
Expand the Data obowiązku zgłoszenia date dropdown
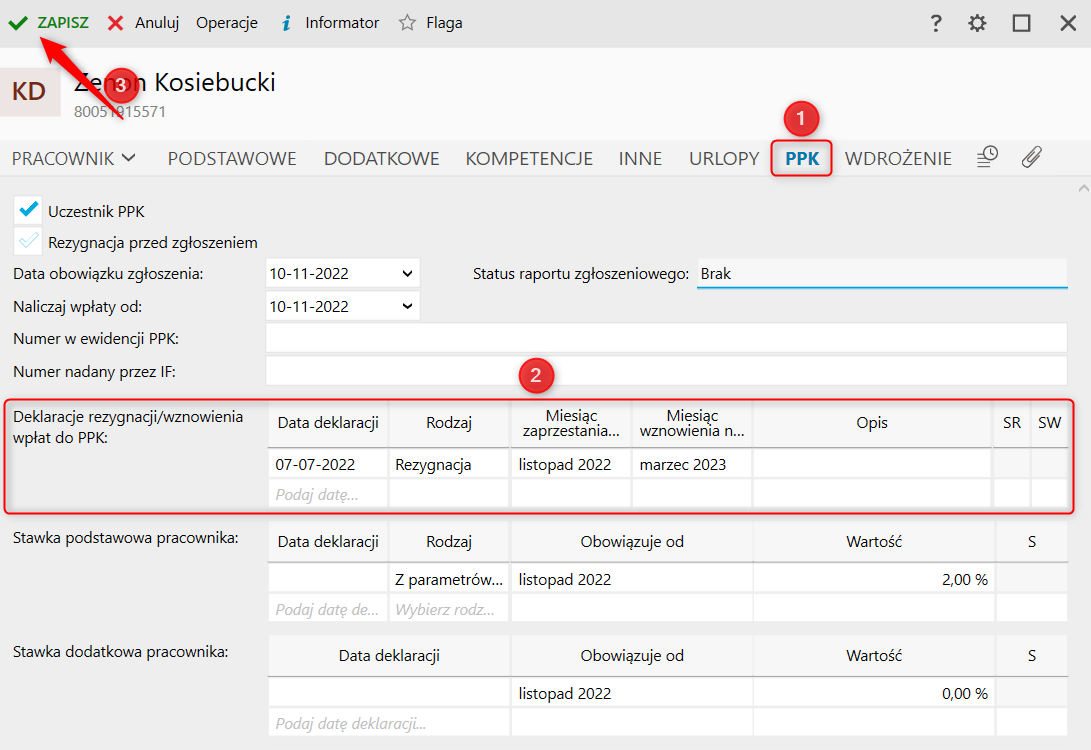pos(406,273)
